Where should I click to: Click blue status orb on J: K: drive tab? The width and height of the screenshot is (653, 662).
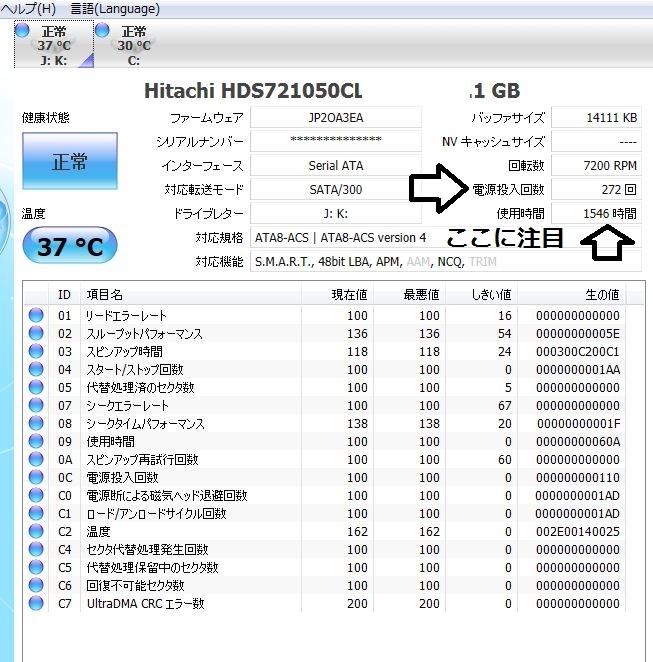tap(22, 30)
